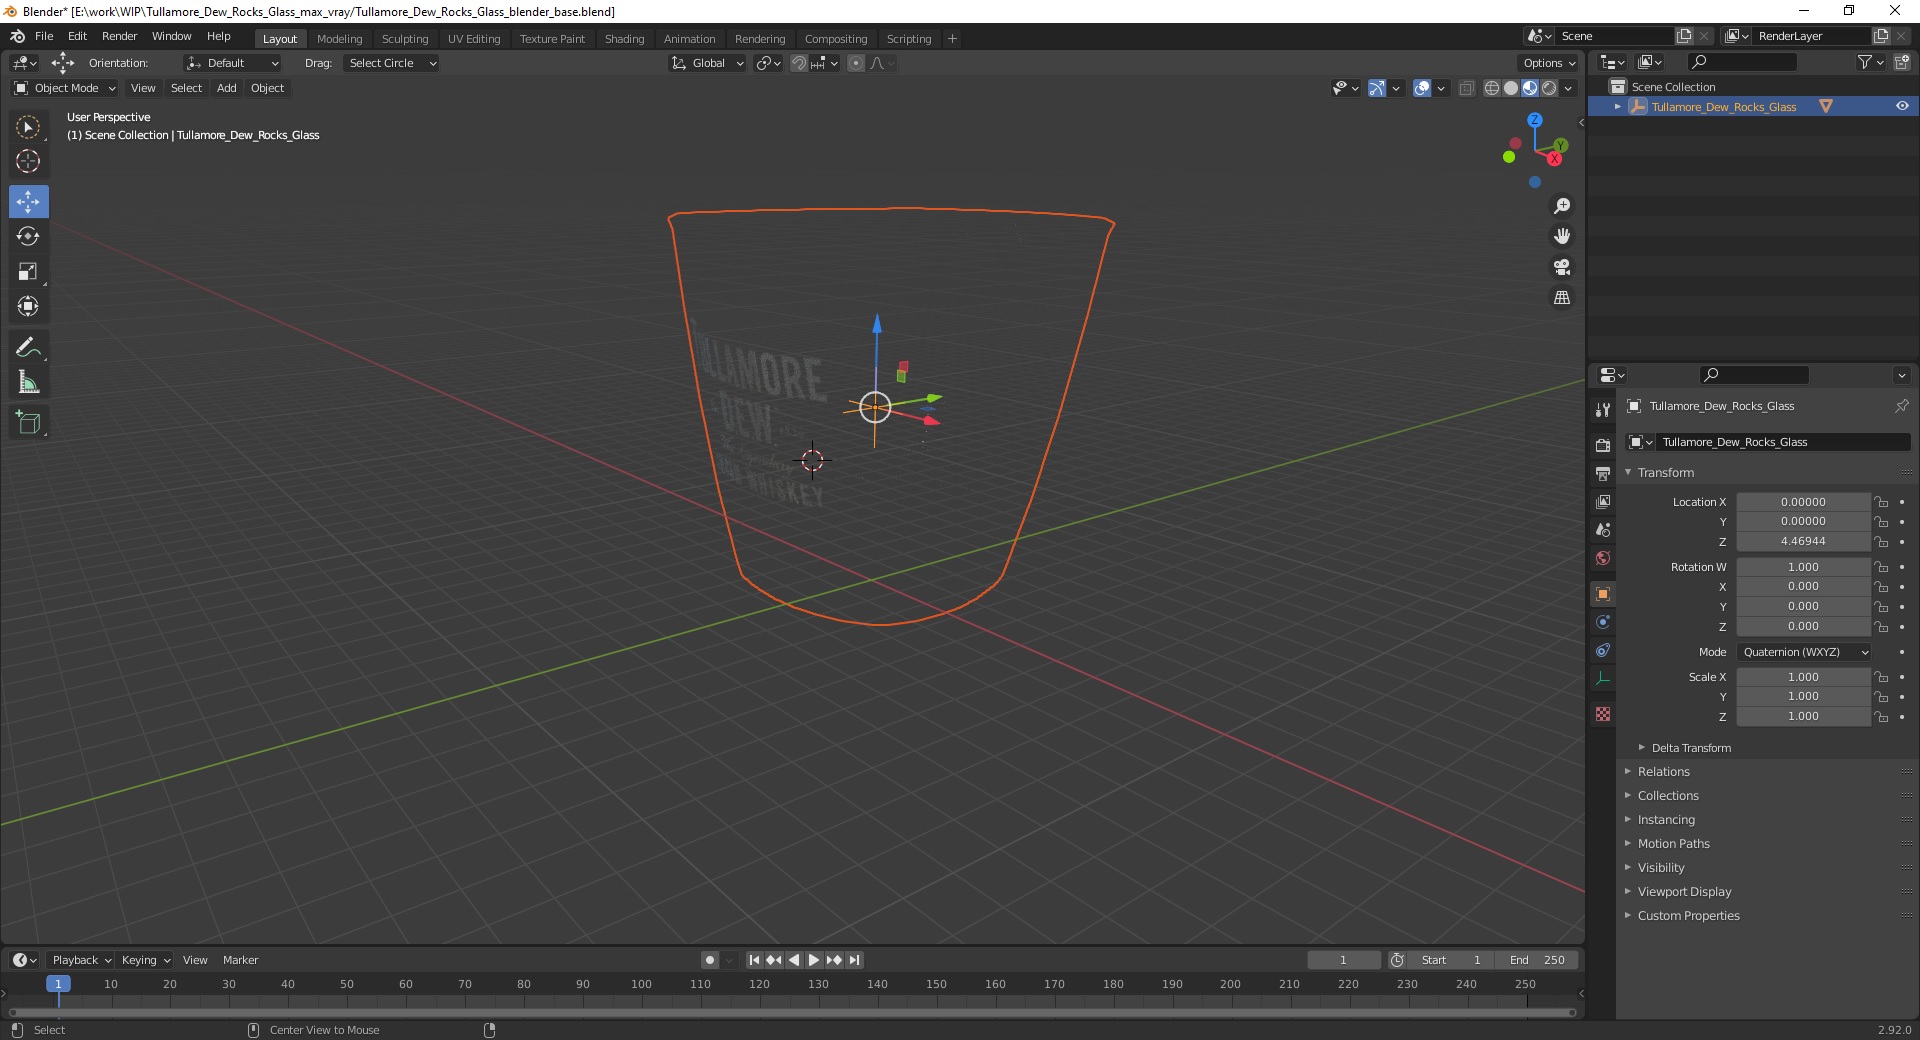
Task: Select the Cursor tool
Action: (28, 161)
